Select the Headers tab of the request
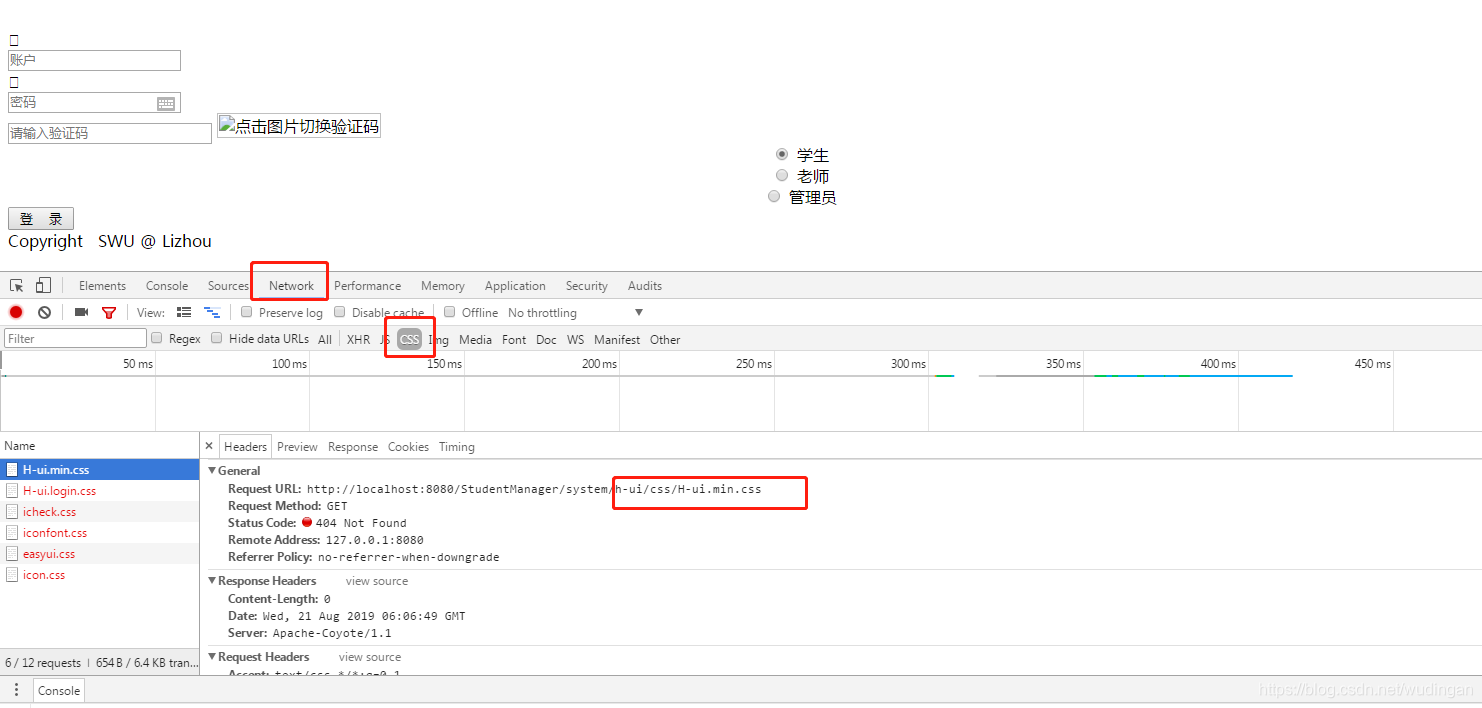The image size is (1482, 708). pyautogui.click(x=246, y=447)
